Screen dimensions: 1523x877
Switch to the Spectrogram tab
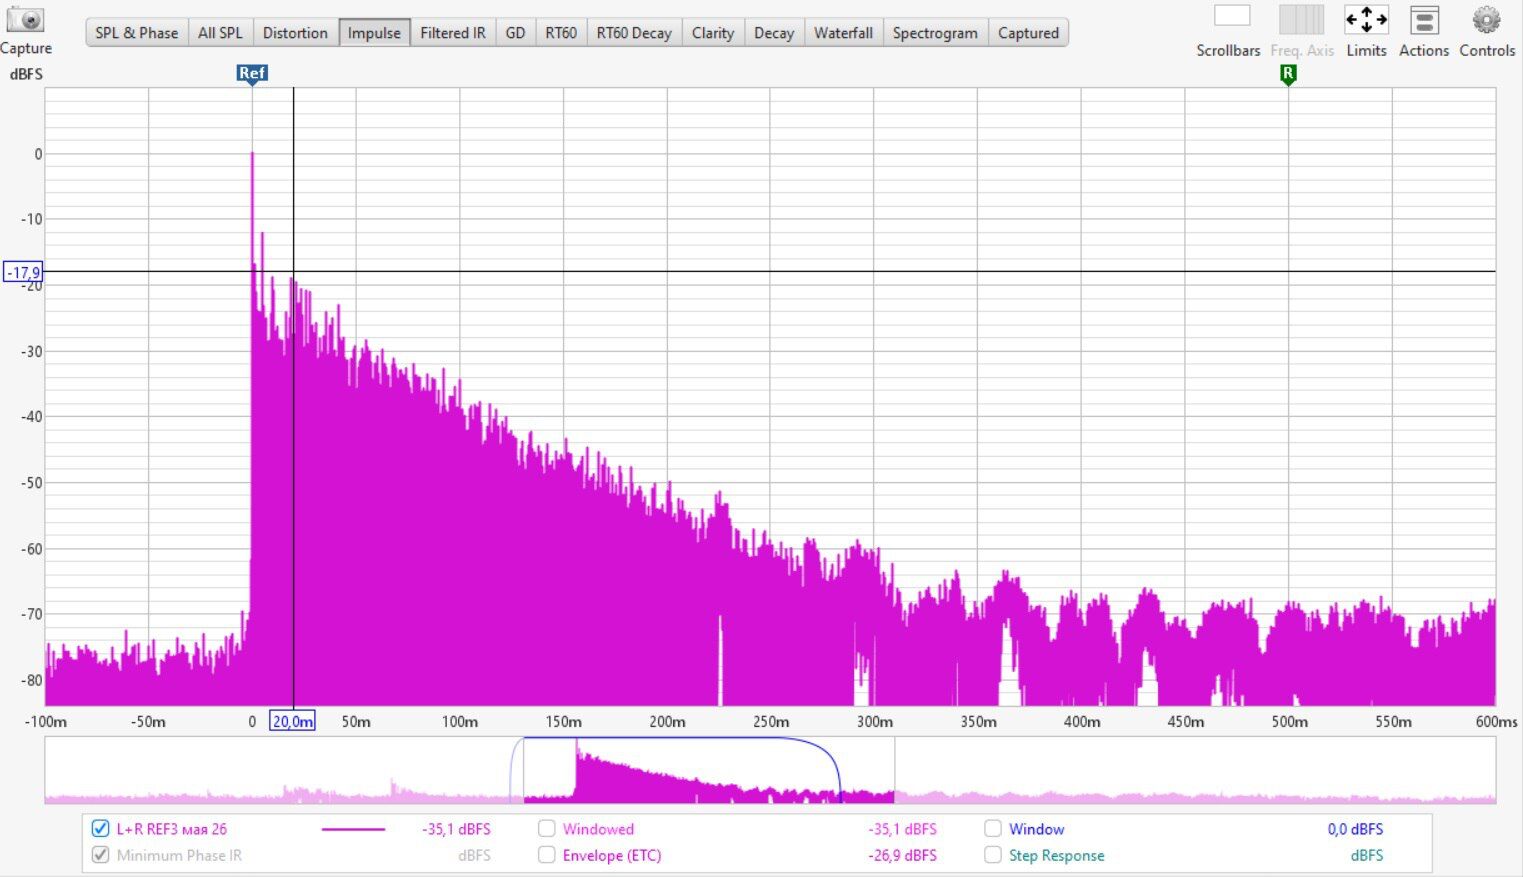tap(935, 33)
